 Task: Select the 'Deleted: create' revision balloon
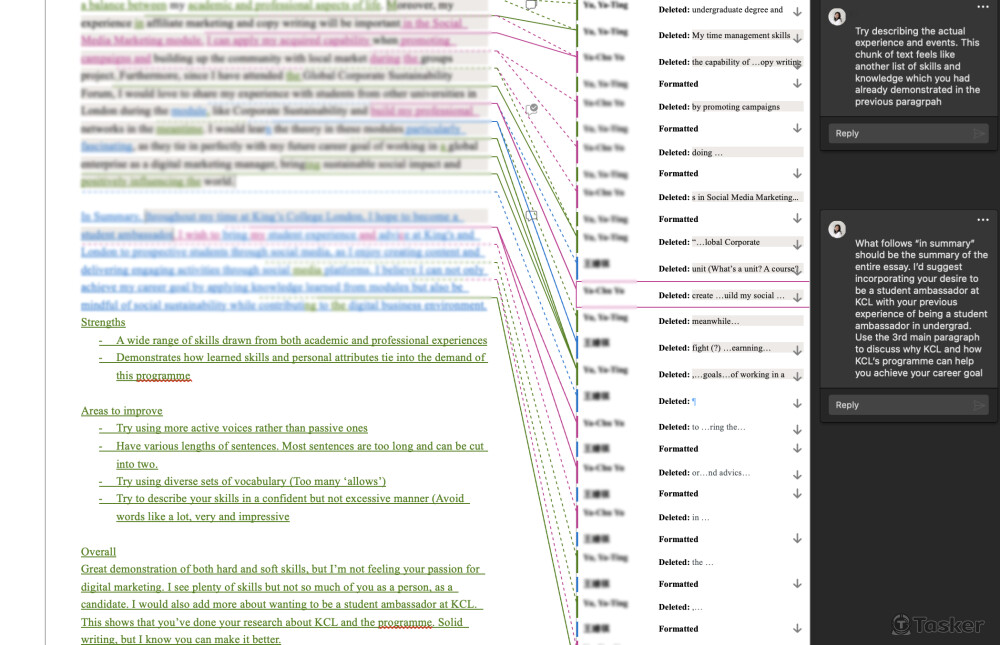pos(731,296)
